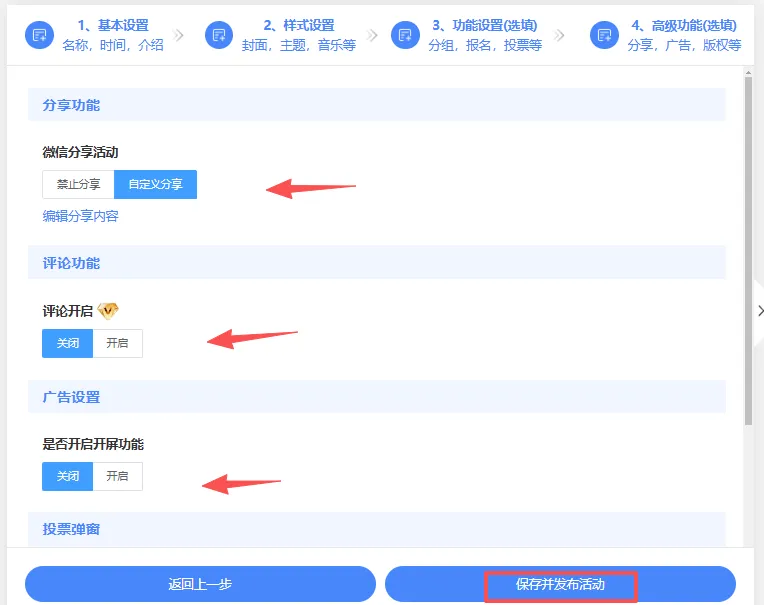Click the VIP diamond icon beside 评论开启
Screen dimensions: 764x605
pos(108,311)
